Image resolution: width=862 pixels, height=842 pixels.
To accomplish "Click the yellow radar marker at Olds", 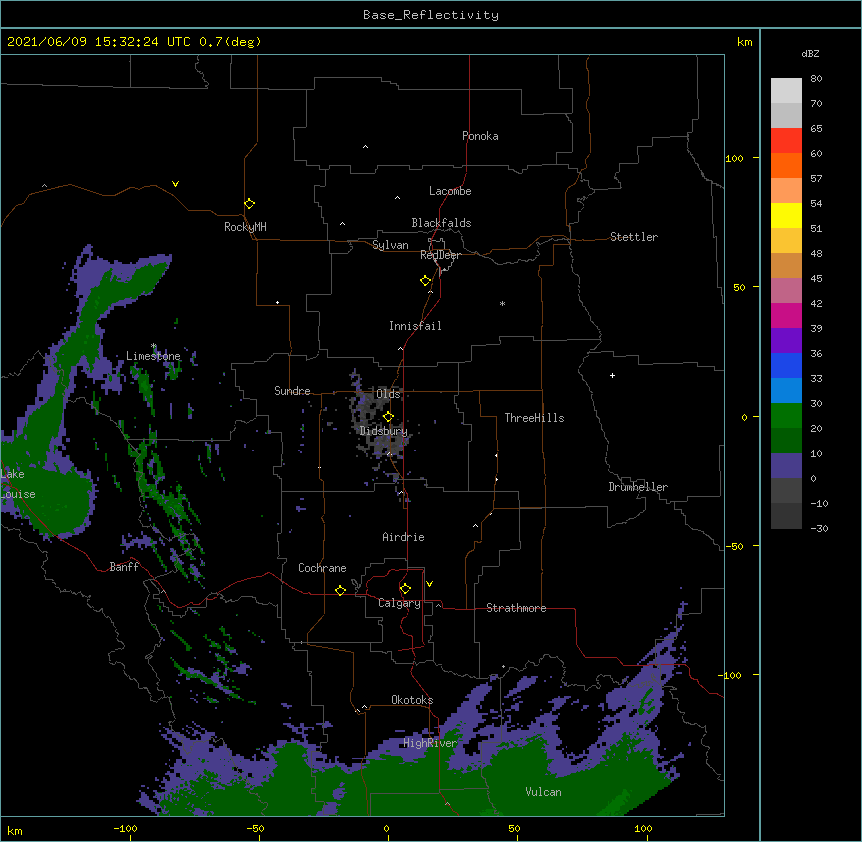I will (x=388, y=417).
